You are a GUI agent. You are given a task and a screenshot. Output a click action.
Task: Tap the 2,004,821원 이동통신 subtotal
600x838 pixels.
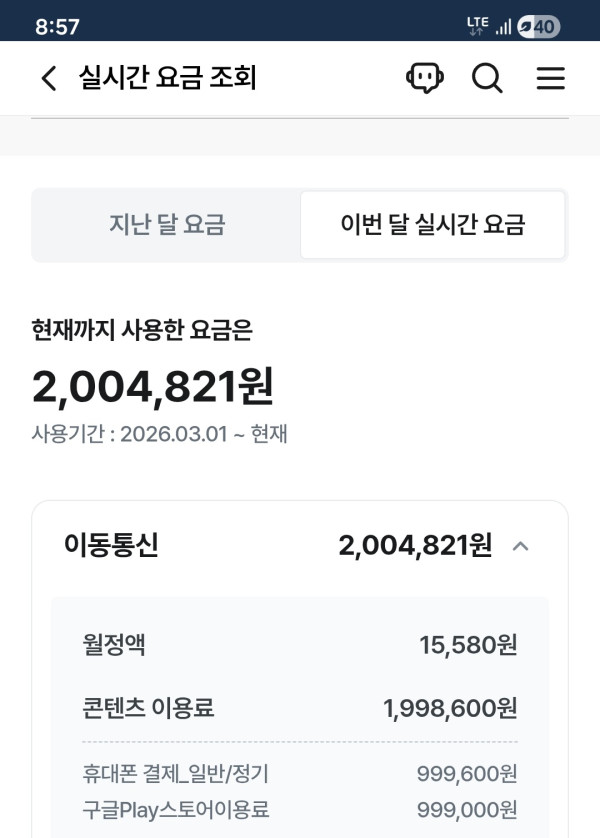[x=415, y=545]
